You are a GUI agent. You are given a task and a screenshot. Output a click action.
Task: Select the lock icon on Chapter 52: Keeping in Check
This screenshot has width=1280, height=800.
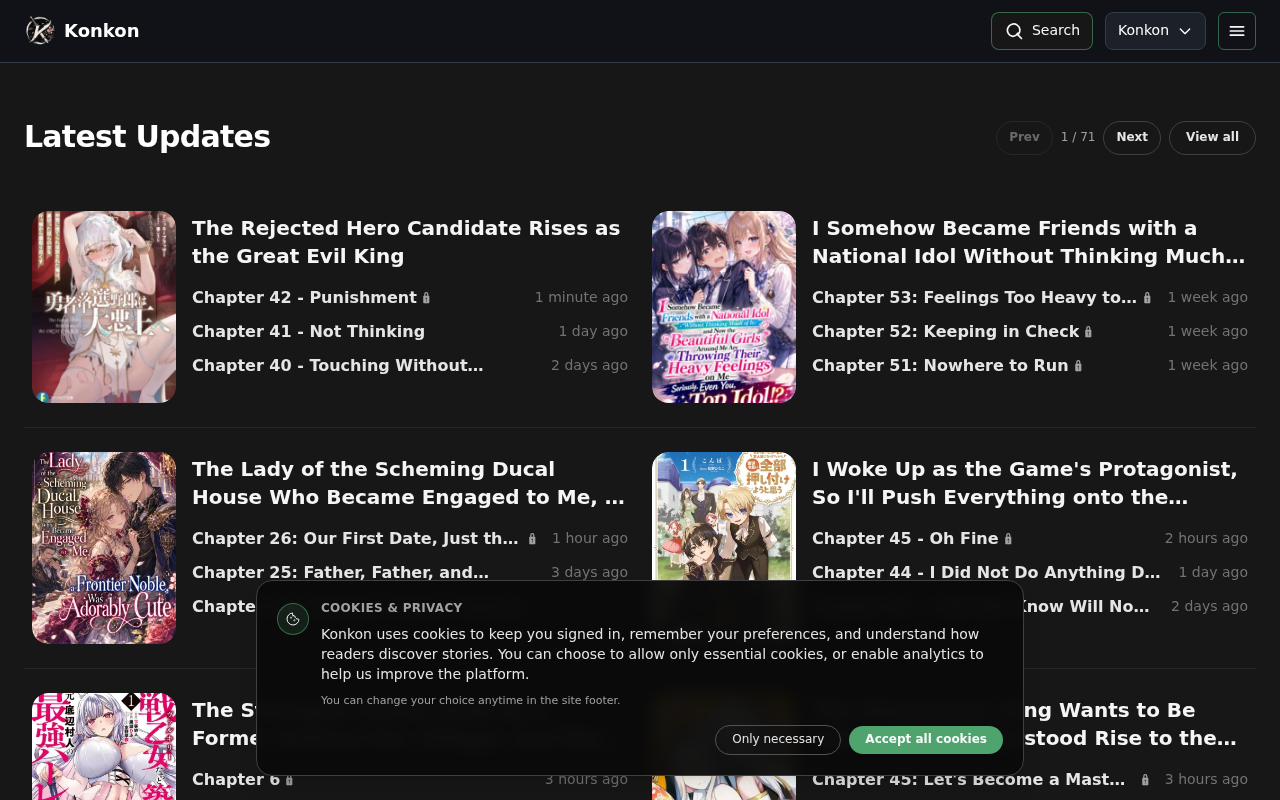pyautogui.click(x=1089, y=332)
